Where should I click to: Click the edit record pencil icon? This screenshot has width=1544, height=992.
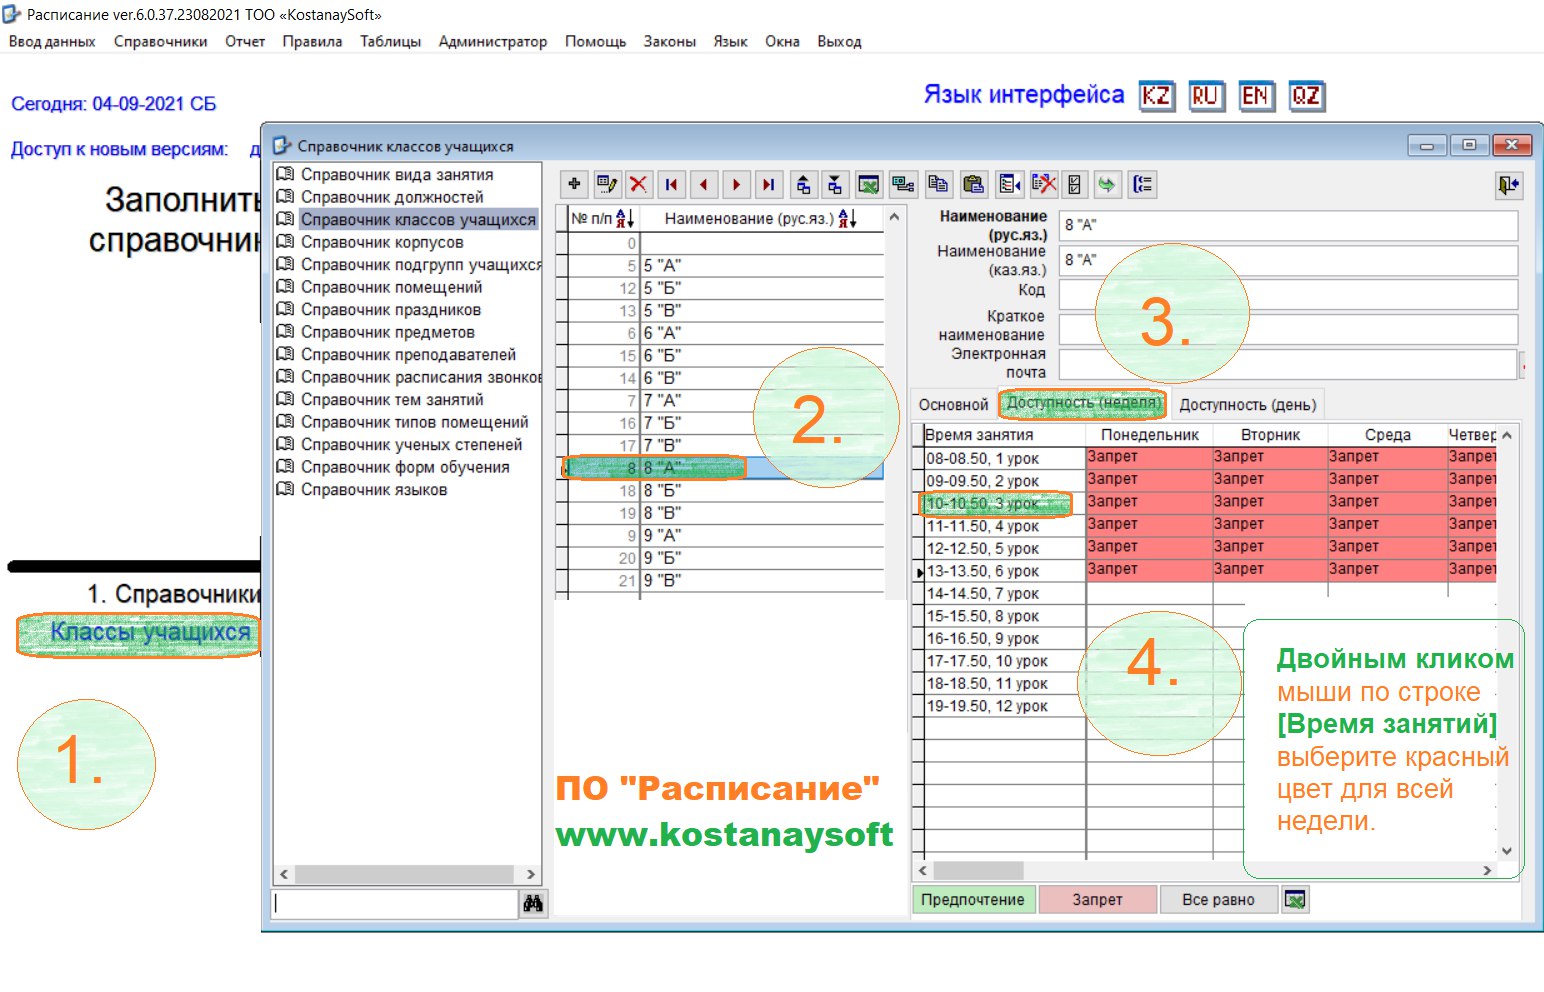[x=606, y=184]
